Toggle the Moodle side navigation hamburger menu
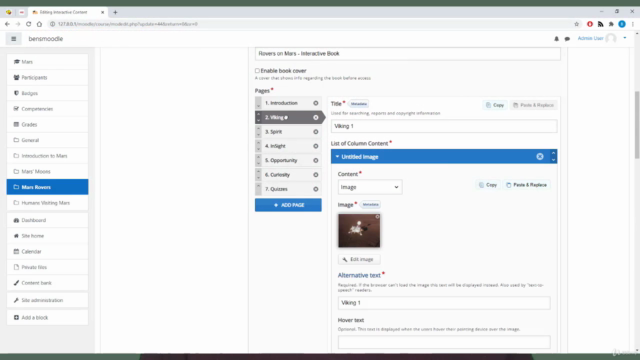Viewport: 640px width, 360px height. click(13, 39)
